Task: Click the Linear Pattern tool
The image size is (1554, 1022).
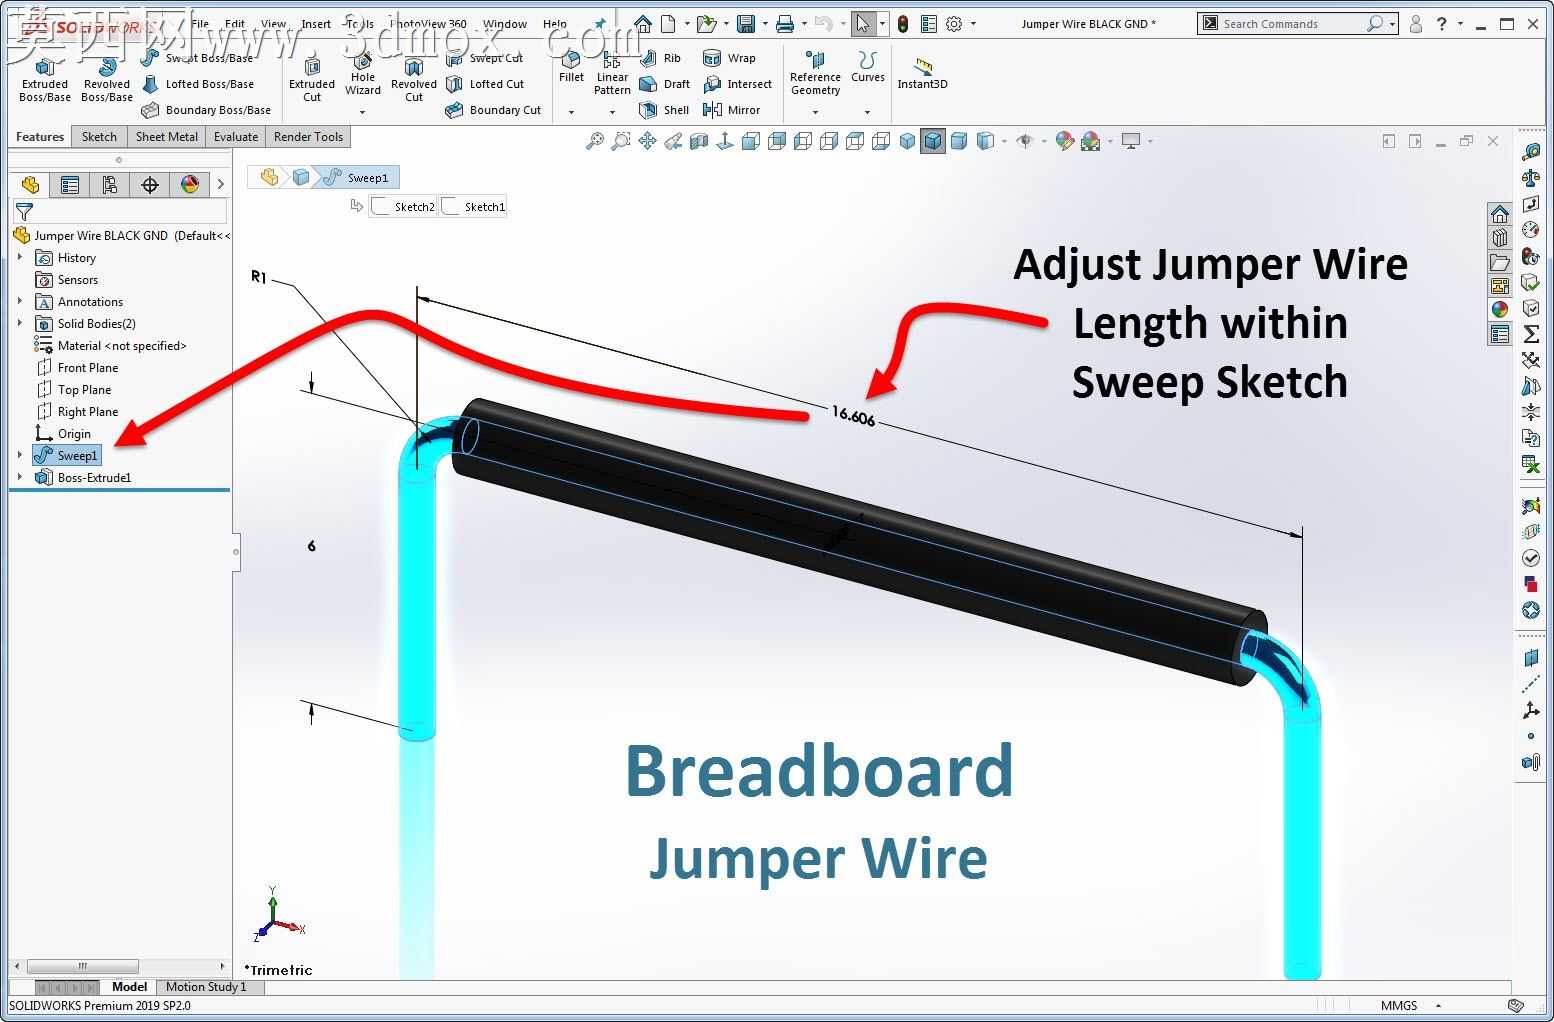Action: [612, 73]
